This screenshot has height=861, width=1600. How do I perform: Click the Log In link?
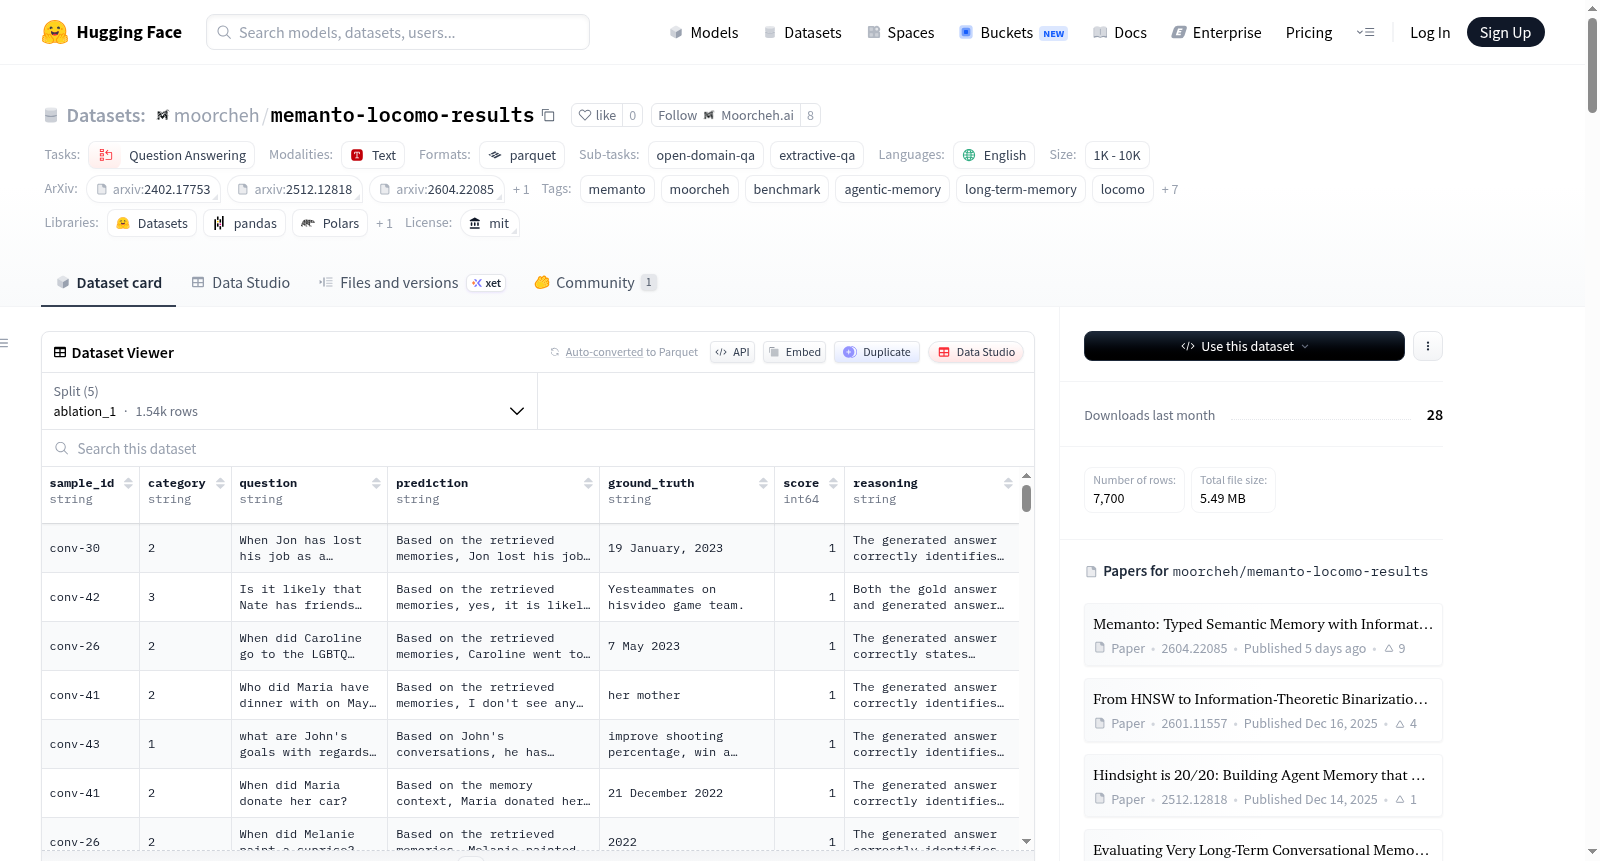click(x=1430, y=32)
